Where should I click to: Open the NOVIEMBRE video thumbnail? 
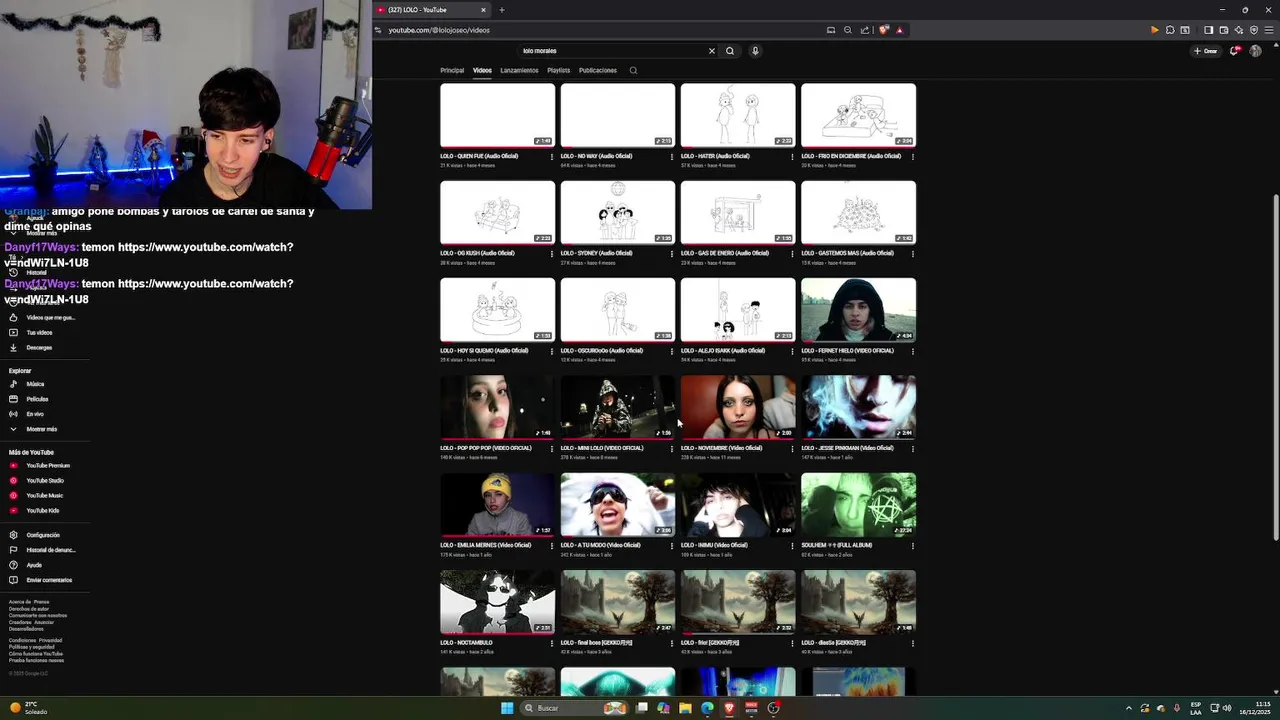738,407
